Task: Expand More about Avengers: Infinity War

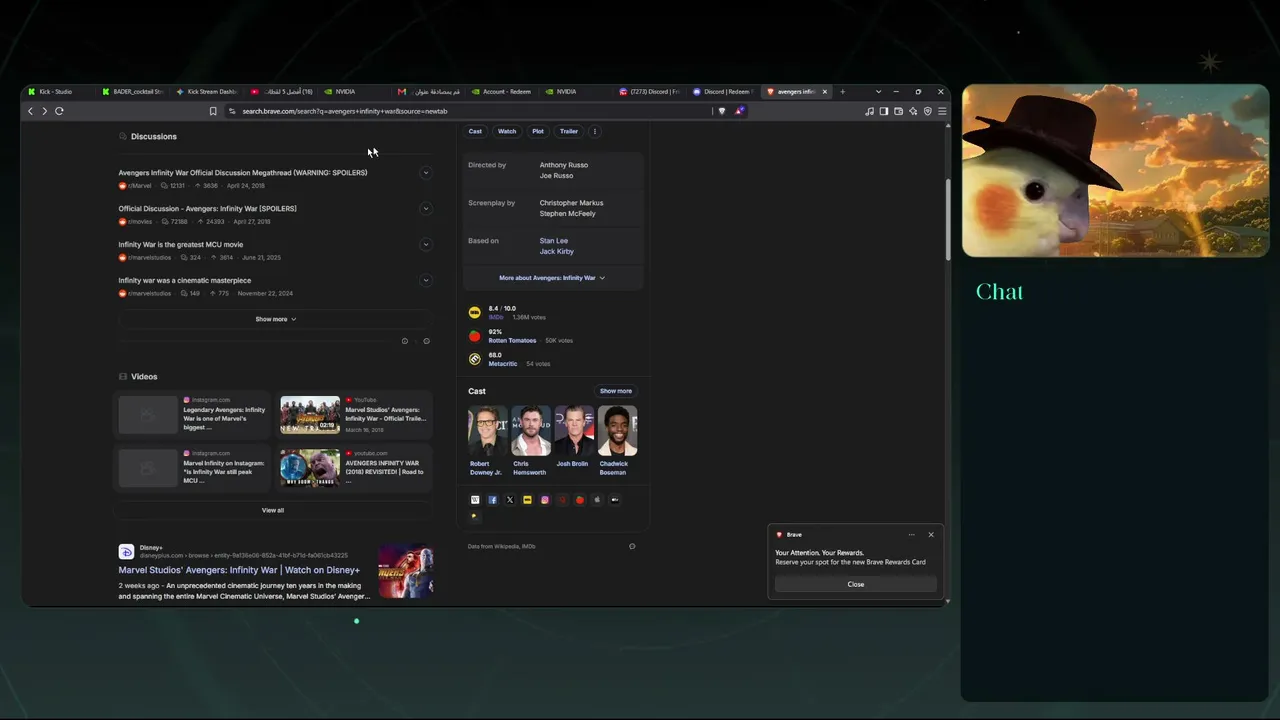Action: [x=552, y=278]
